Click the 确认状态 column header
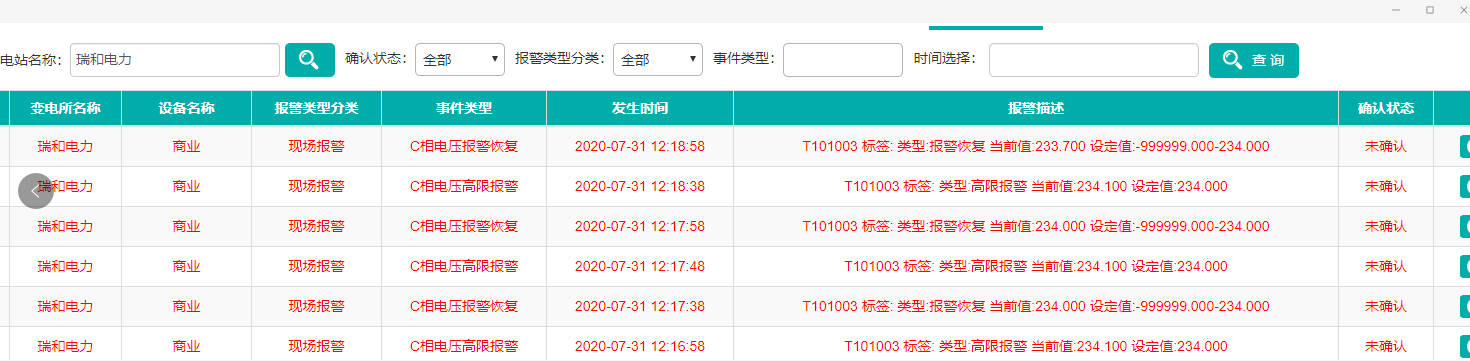The image size is (1470, 361). [1386, 108]
